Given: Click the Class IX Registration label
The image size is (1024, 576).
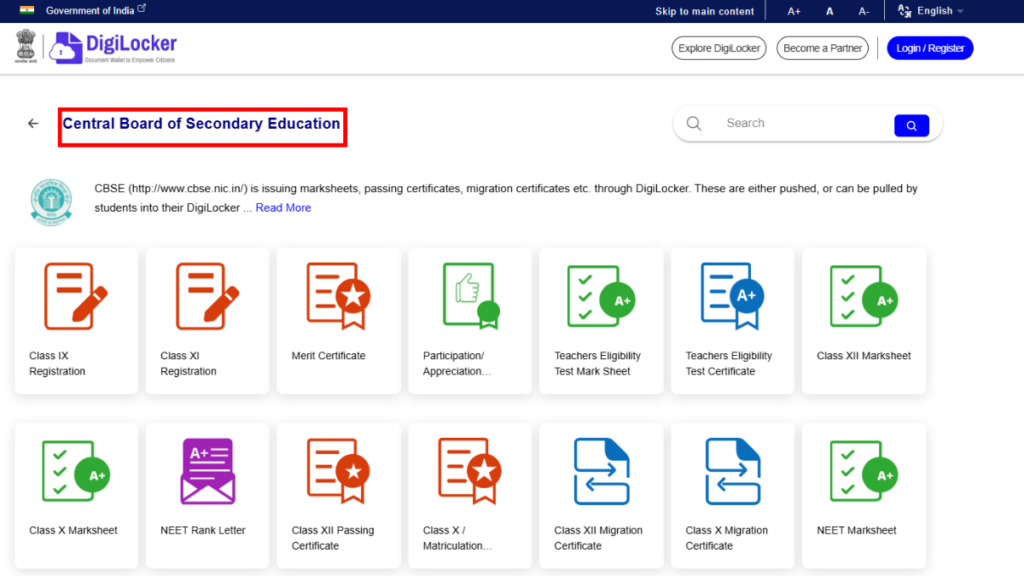Looking at the screenshot, I should (57, 363).
